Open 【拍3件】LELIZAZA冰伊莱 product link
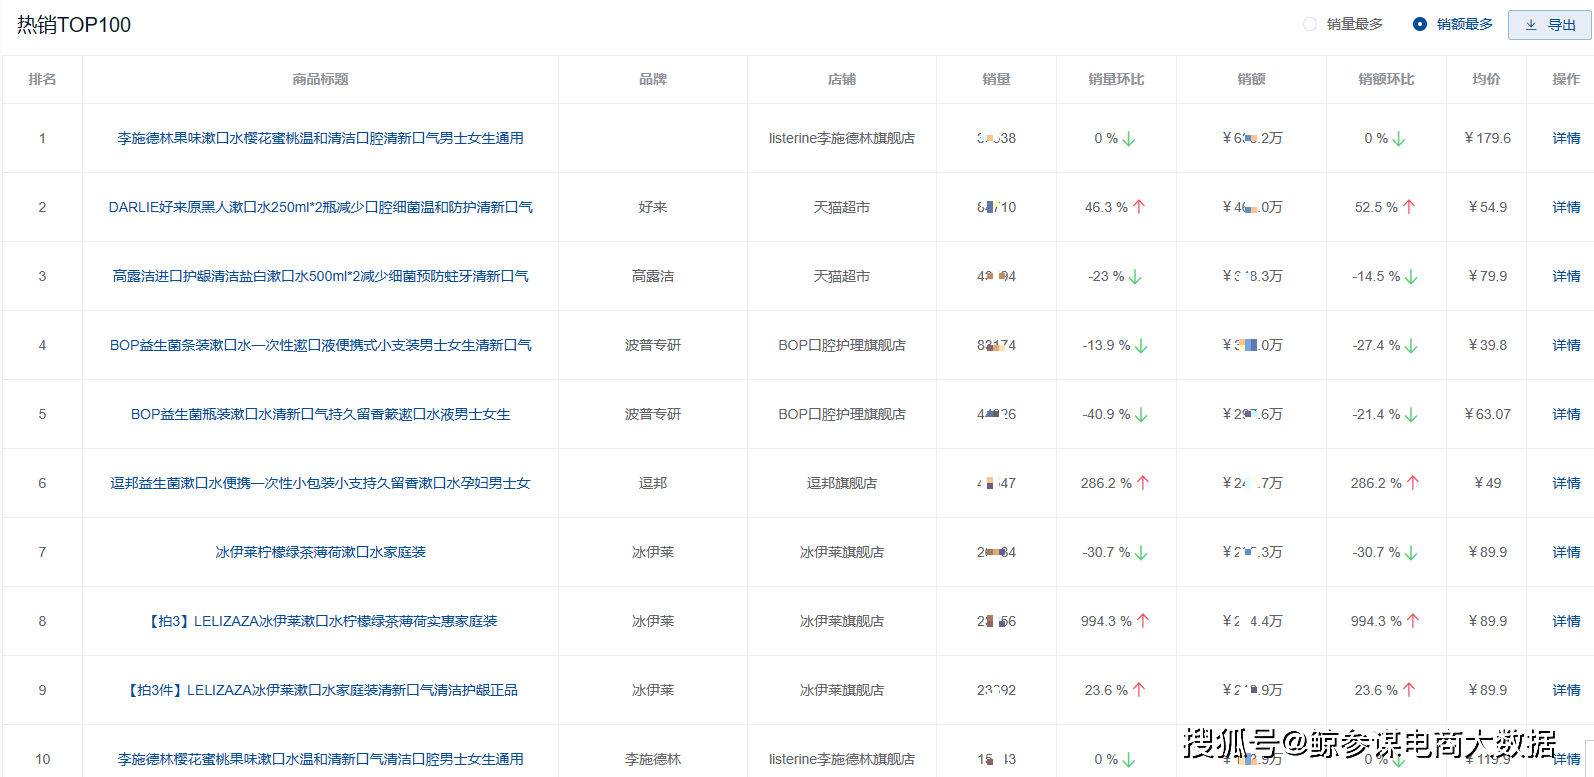The height and width of the screenshot is (777, 1594). [320, 690]
